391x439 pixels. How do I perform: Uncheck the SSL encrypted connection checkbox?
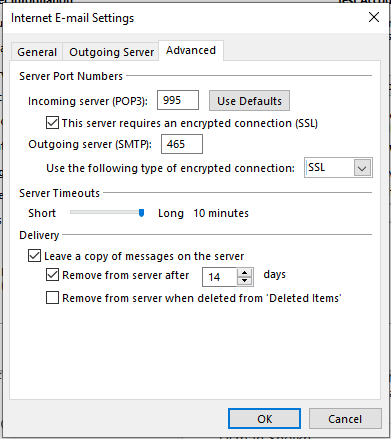click(x=52, y=123)
